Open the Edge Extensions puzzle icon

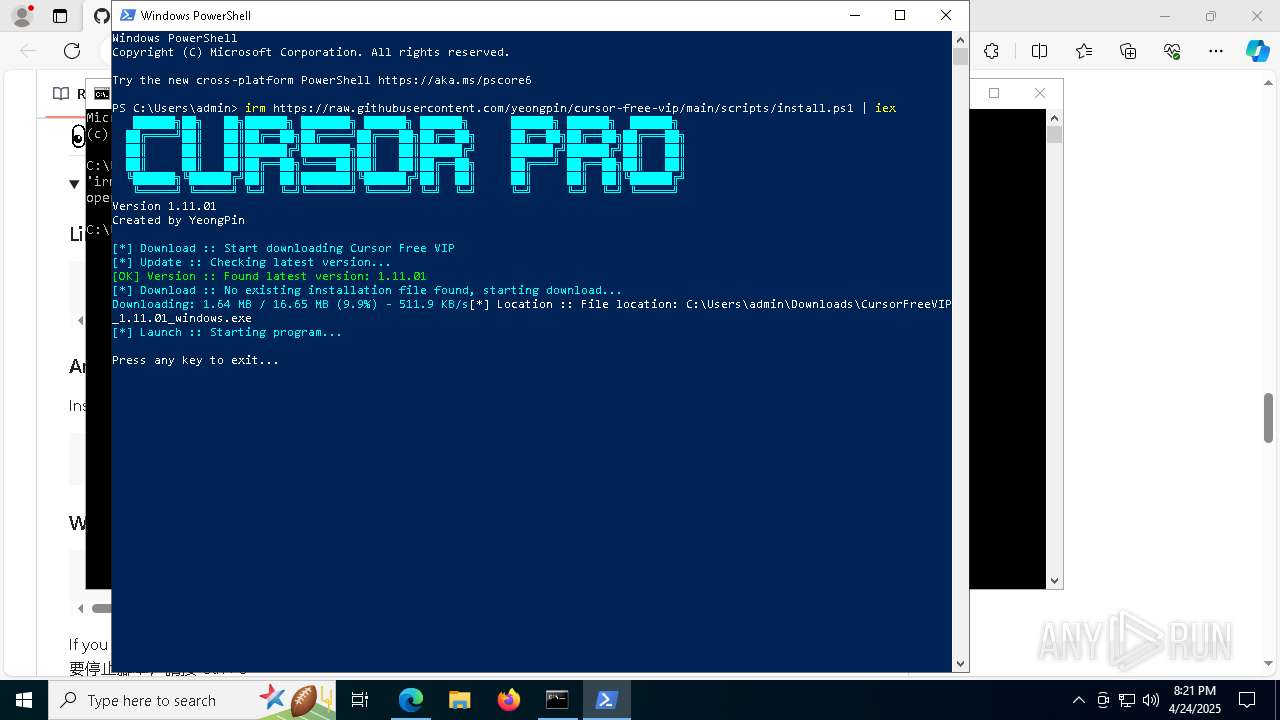[991, 51]
